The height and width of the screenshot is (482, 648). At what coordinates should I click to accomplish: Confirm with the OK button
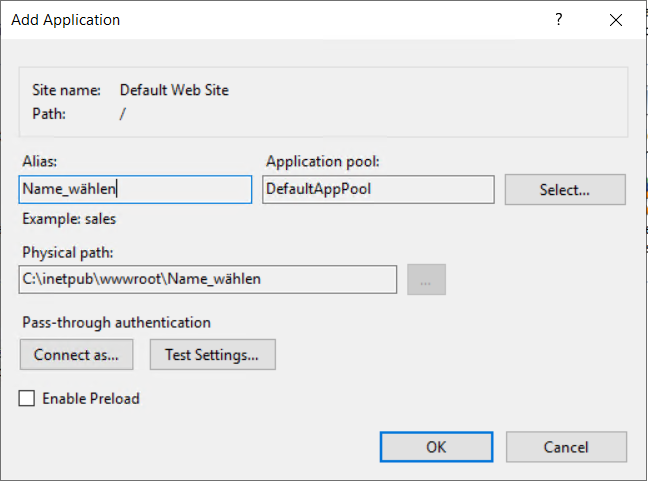pyautogui.click(x=436, y=447)
